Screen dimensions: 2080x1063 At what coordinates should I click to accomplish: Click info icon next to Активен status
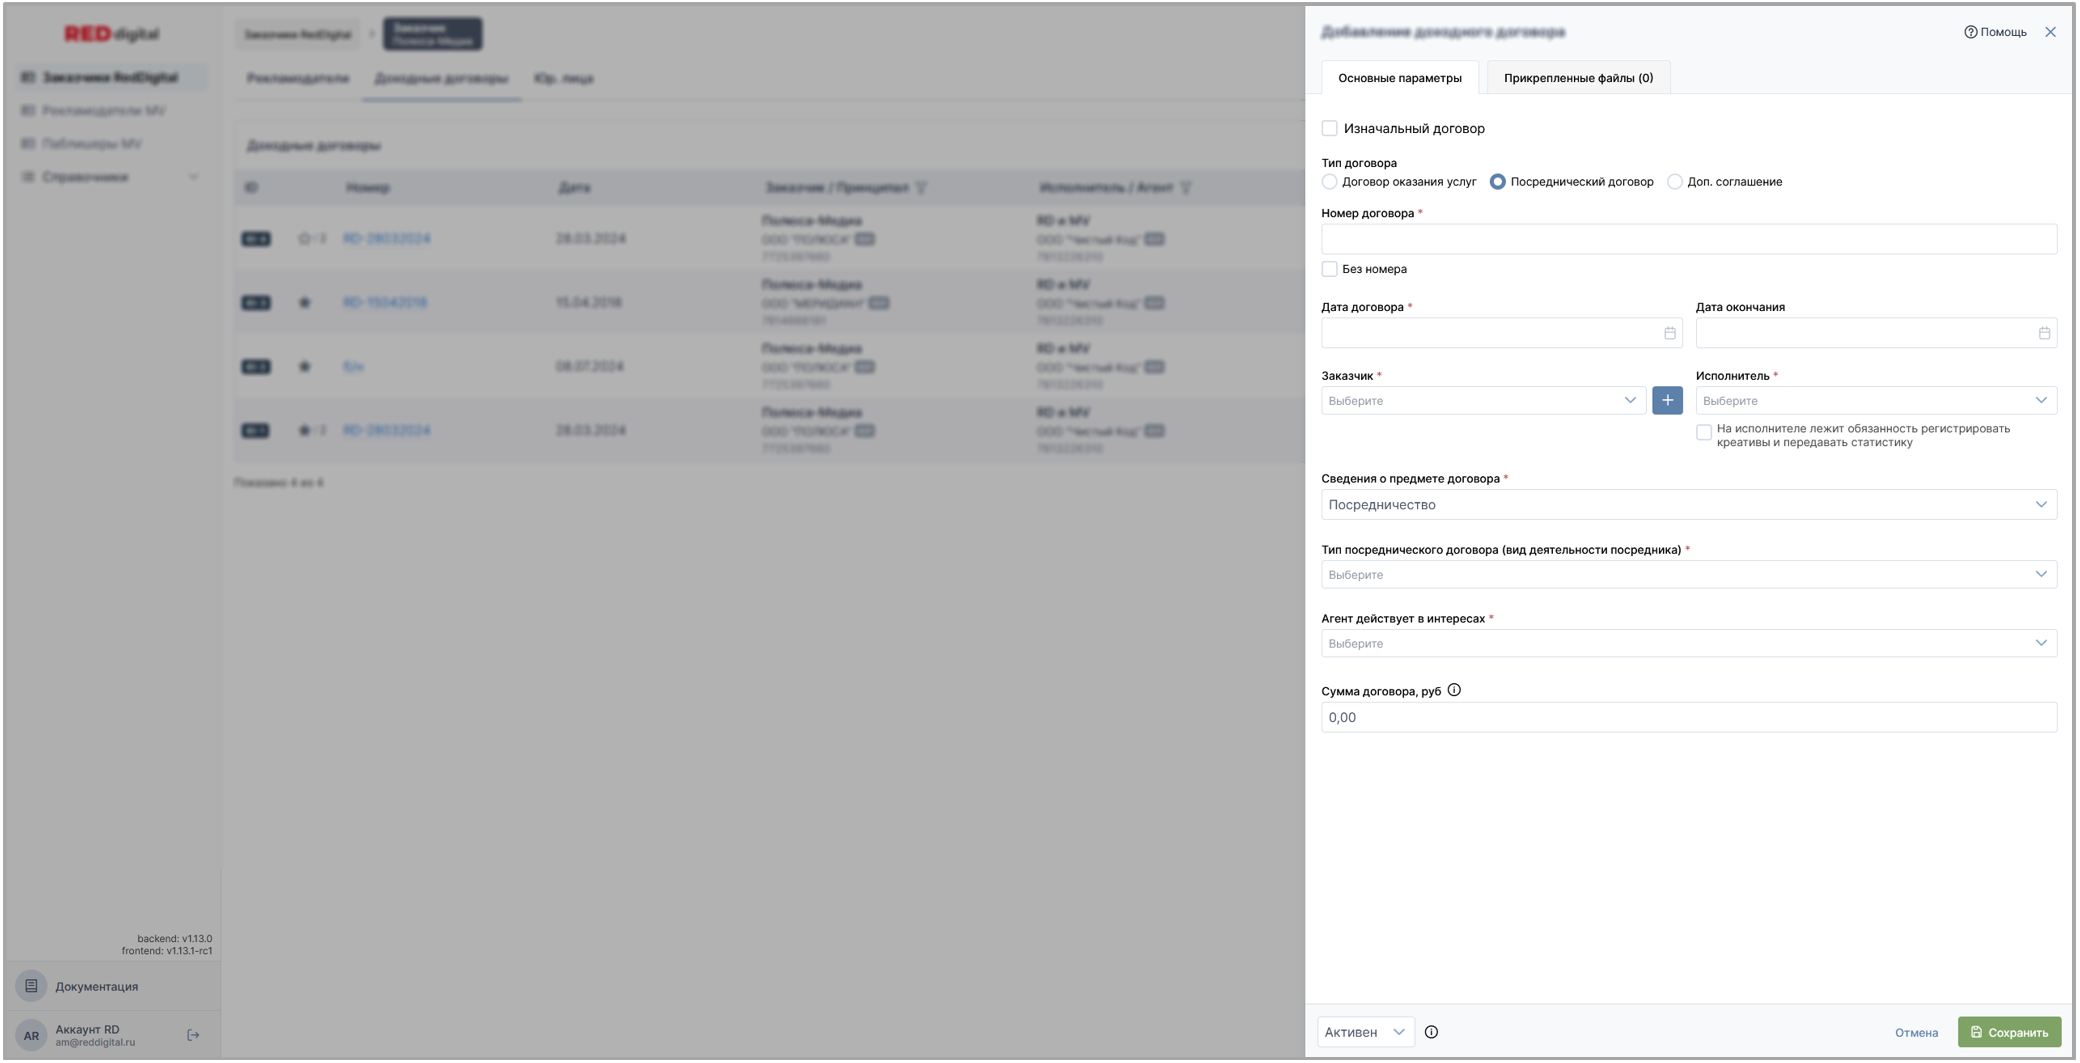click(1431, 1032)
